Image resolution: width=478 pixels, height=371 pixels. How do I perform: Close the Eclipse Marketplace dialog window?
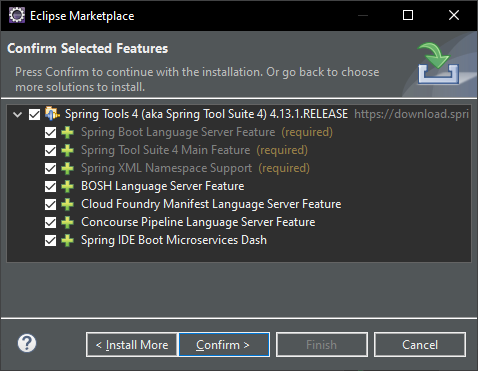pyautogui.click(x=454, y=15)
